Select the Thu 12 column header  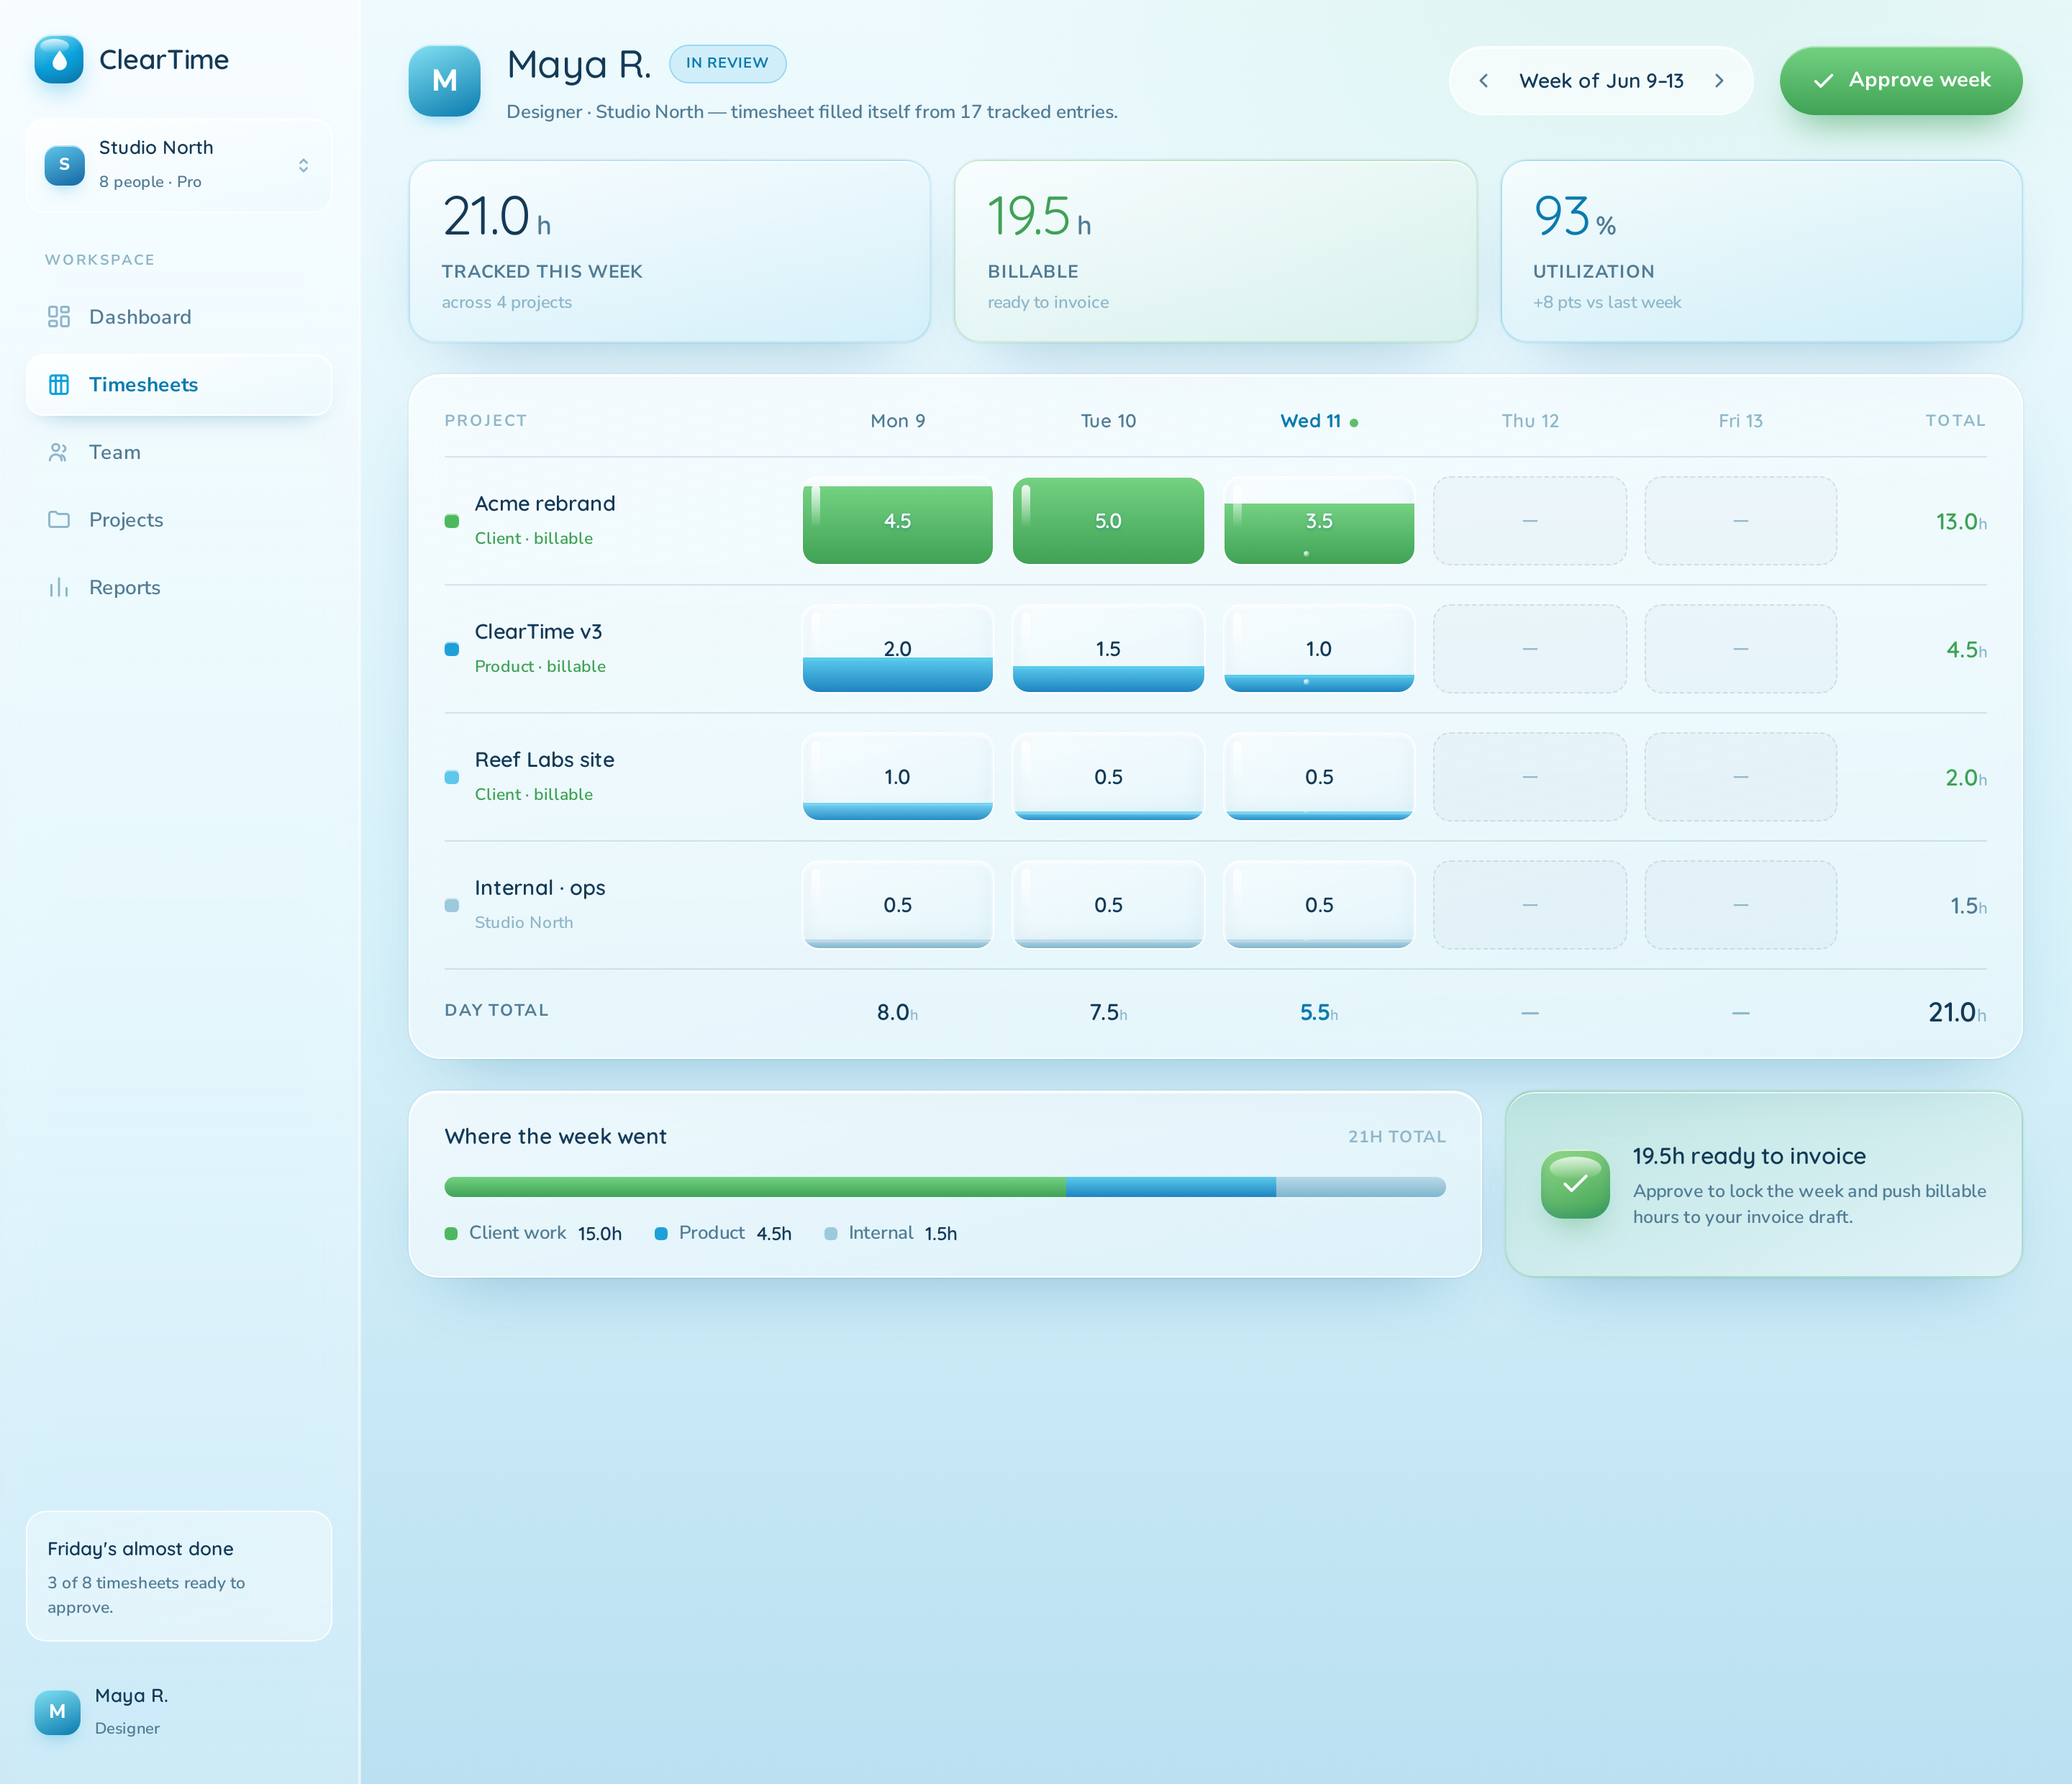pos(1530,421)
